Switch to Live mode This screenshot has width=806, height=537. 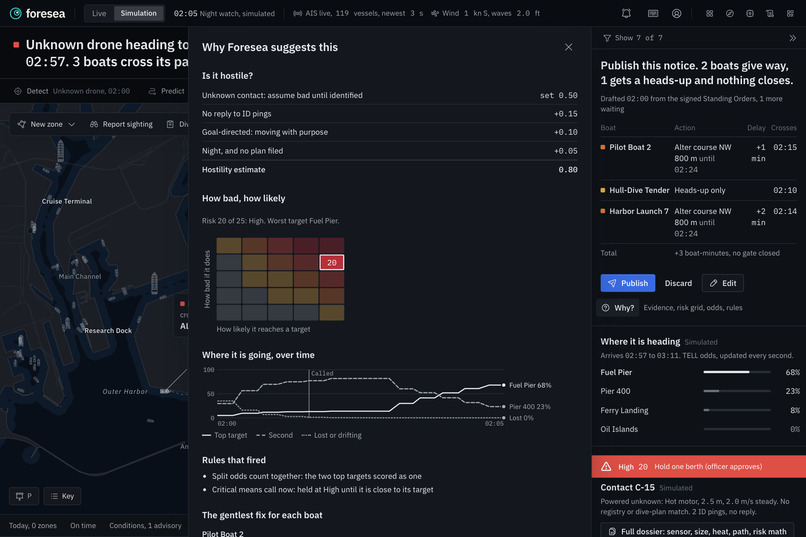99,13
